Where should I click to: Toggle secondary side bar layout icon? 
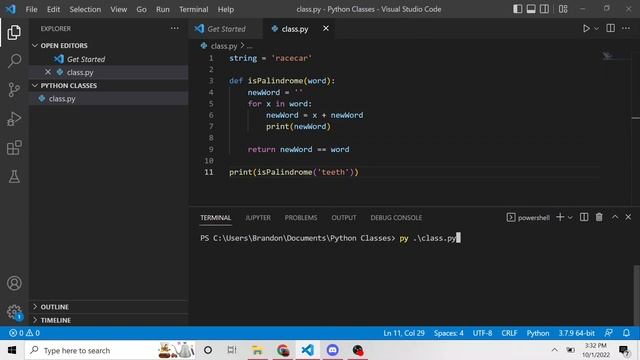click(x=544, y=9)
